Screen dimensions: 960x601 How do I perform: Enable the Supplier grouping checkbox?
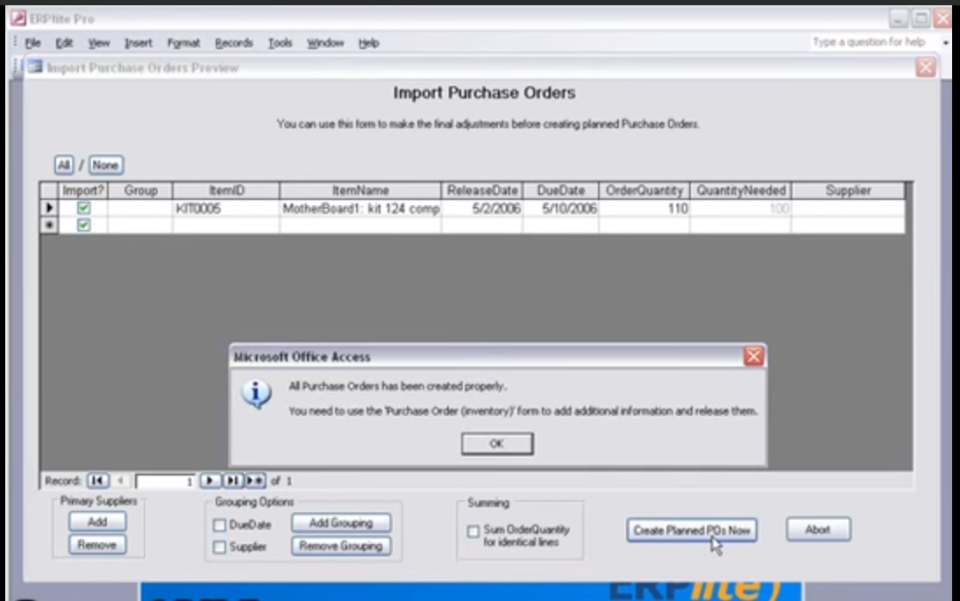pyautogui.click(x=219, y=547)
